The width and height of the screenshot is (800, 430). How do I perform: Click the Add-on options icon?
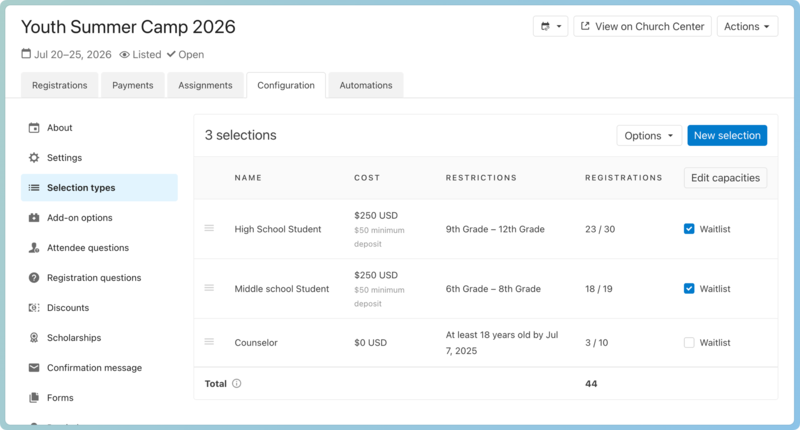coord(34,218)
